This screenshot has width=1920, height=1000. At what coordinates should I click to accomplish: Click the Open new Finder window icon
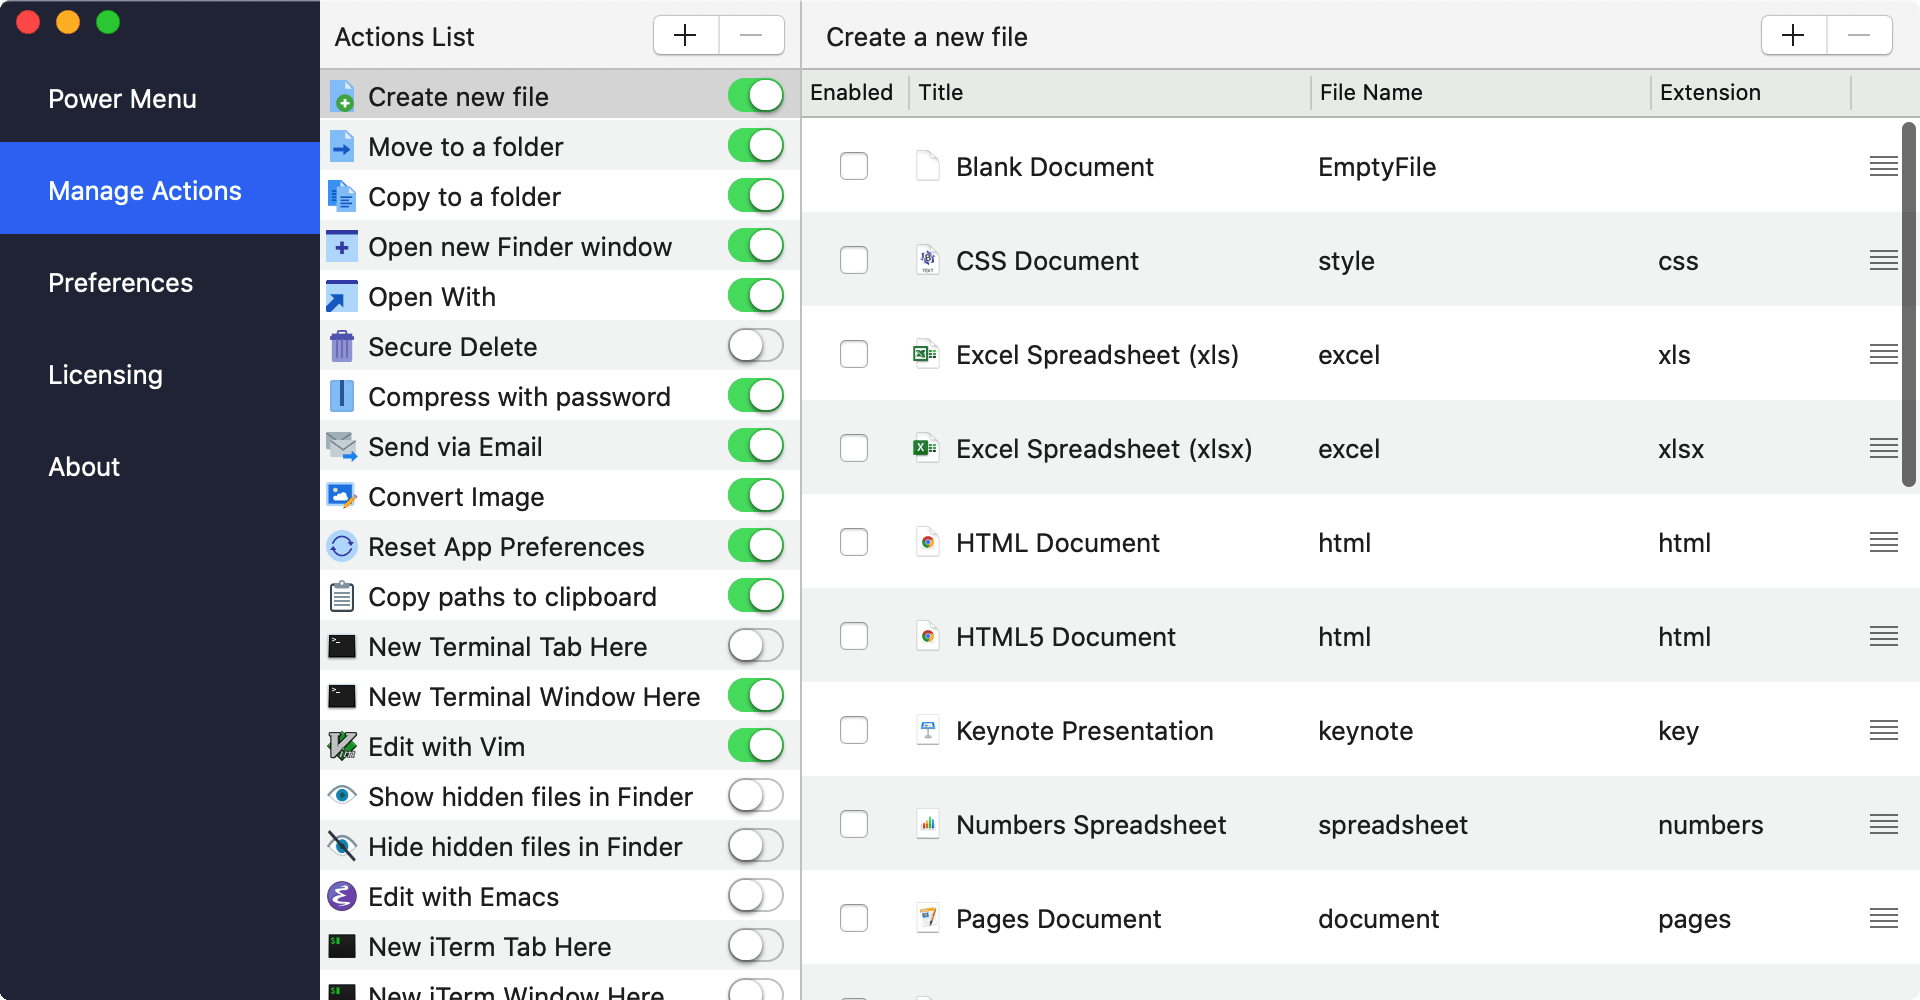tap(342, 246)
